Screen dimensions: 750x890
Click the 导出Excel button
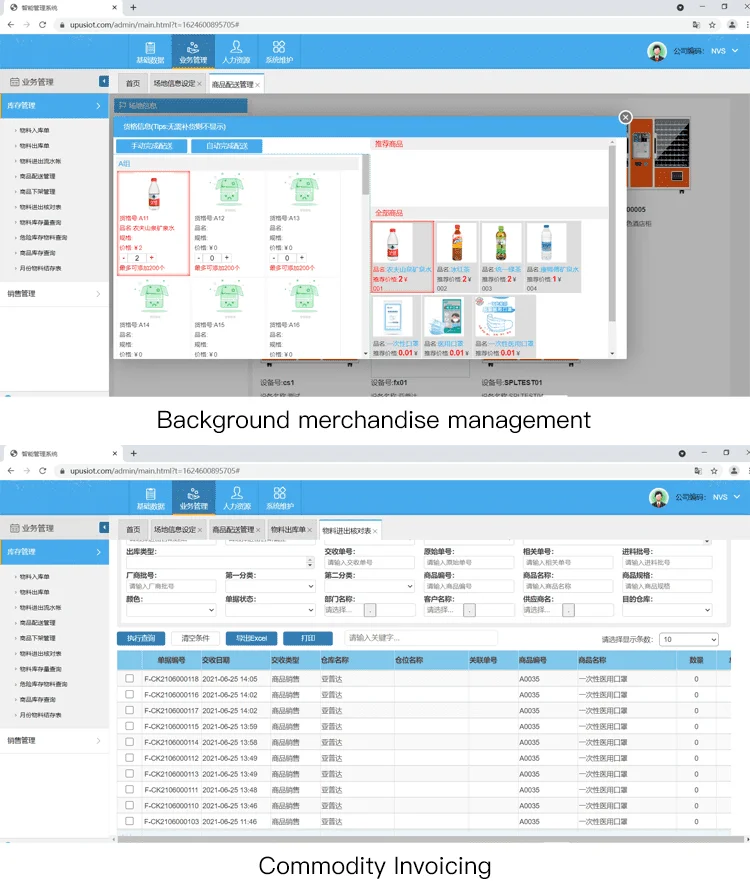click(250, 638)
